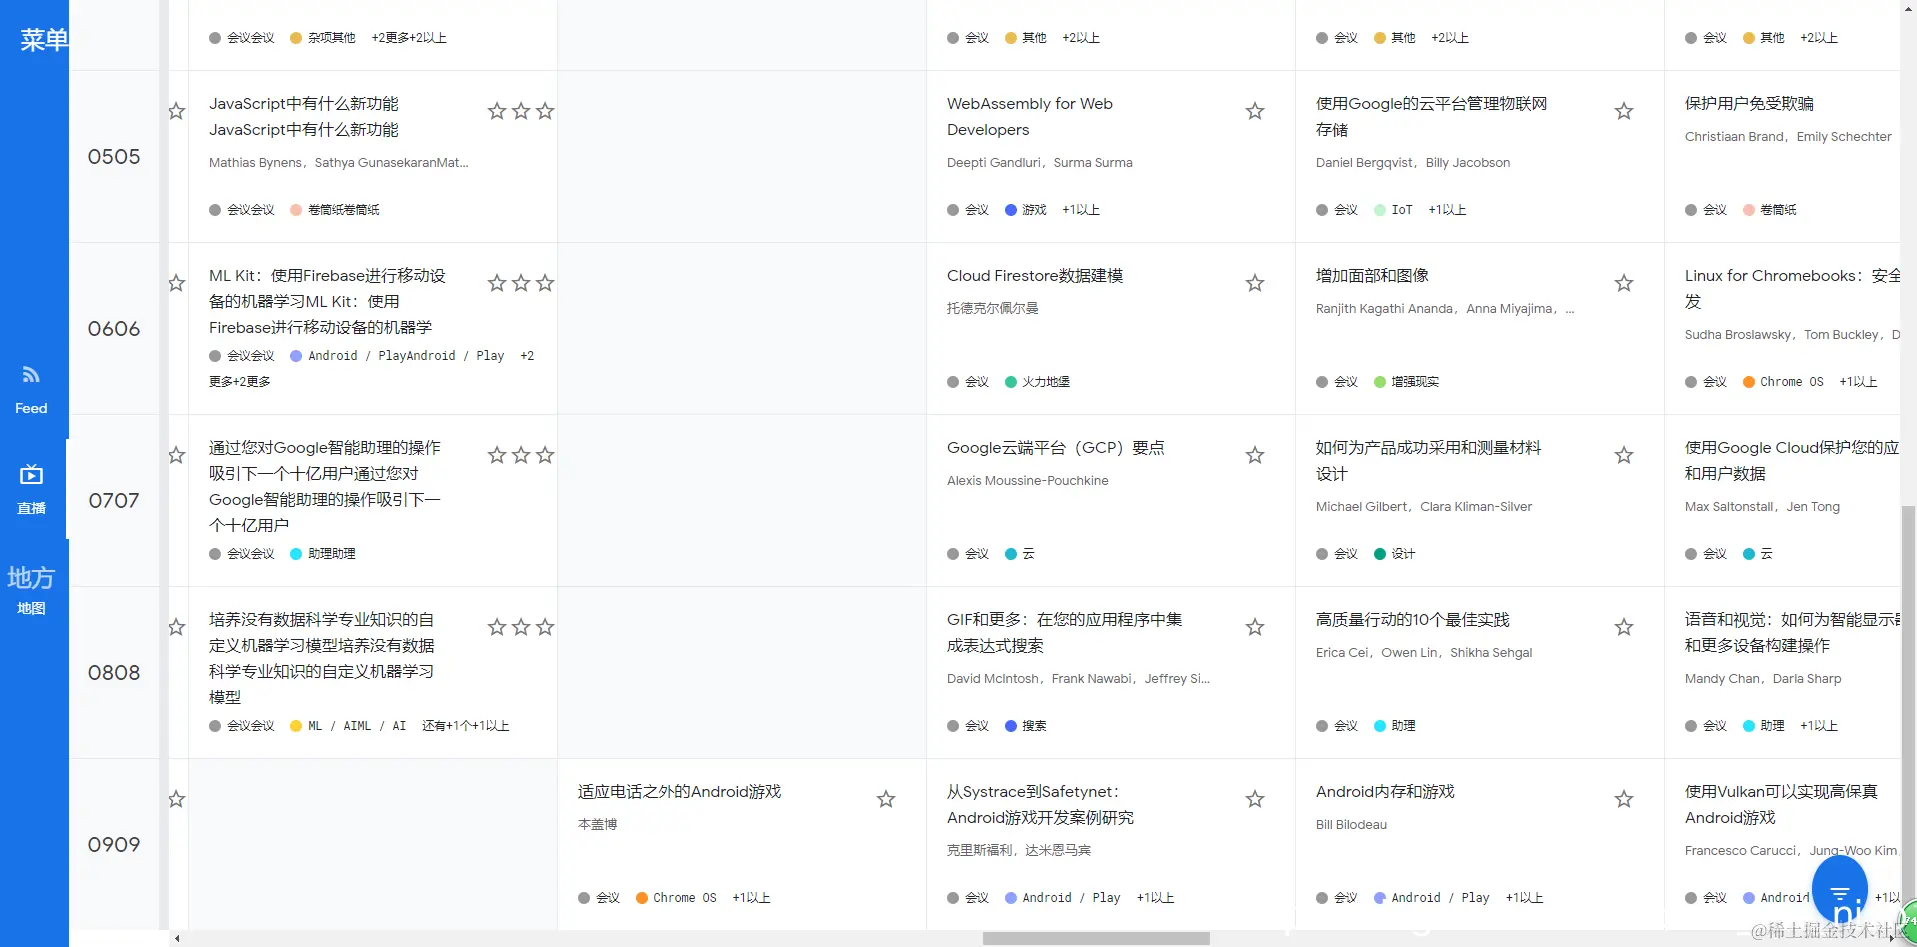Image resolution: width=1917 pixels, height=947 pixels.
Task: Expand the +2以上 tags on 保护用户免受欺骗
Action: pos(1819,37)
